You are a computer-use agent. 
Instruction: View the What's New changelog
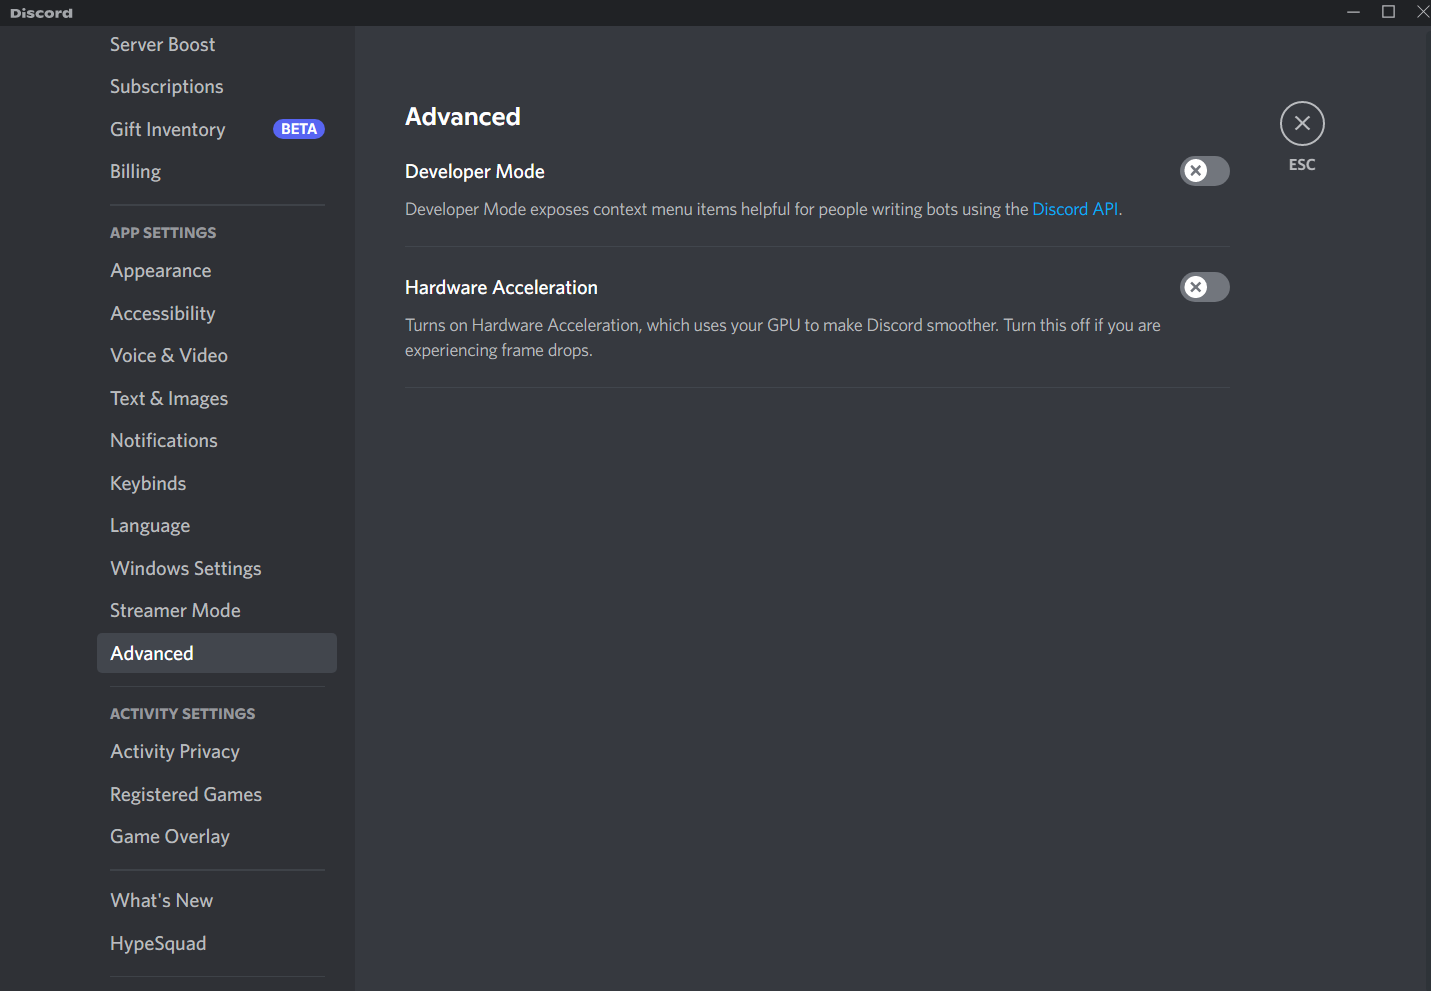click(162, 901)
